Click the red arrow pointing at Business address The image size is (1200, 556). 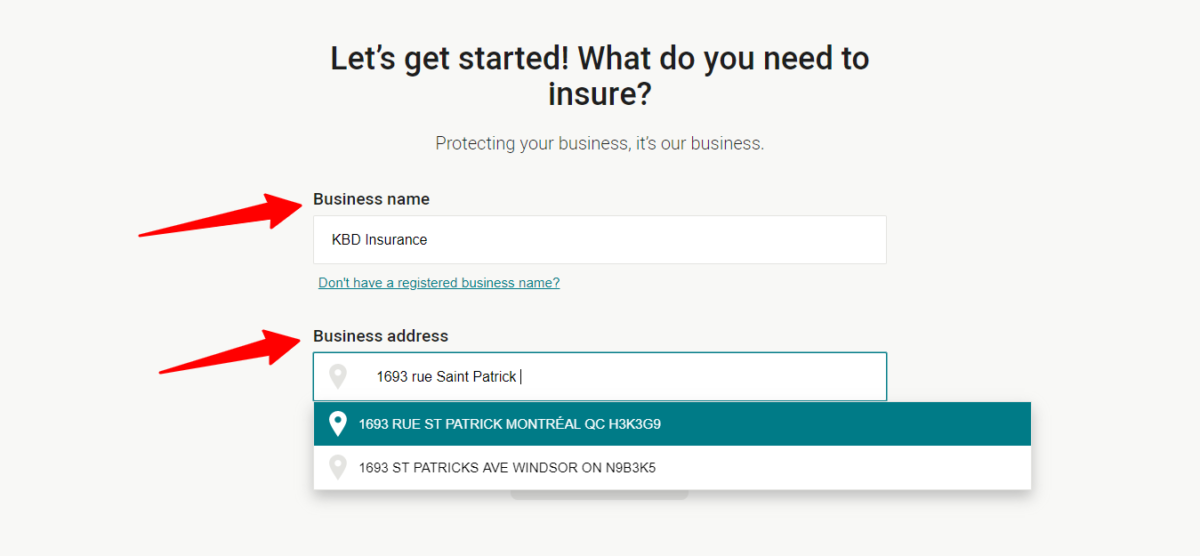[229, 351]
